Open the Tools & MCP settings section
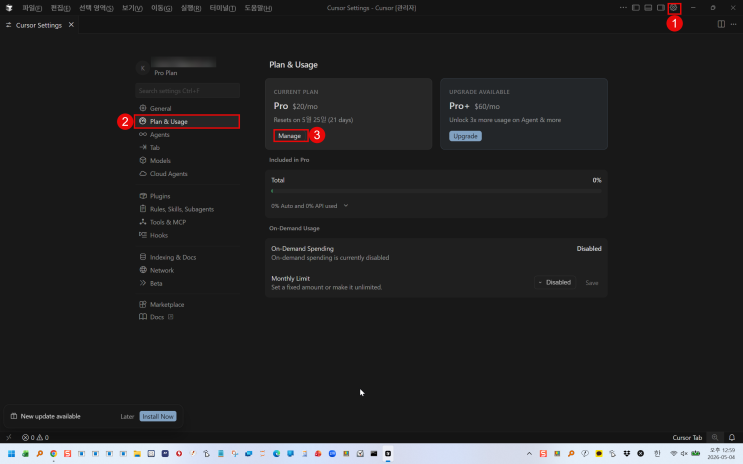This screenshot has width=743, height=464. point(188,222)
